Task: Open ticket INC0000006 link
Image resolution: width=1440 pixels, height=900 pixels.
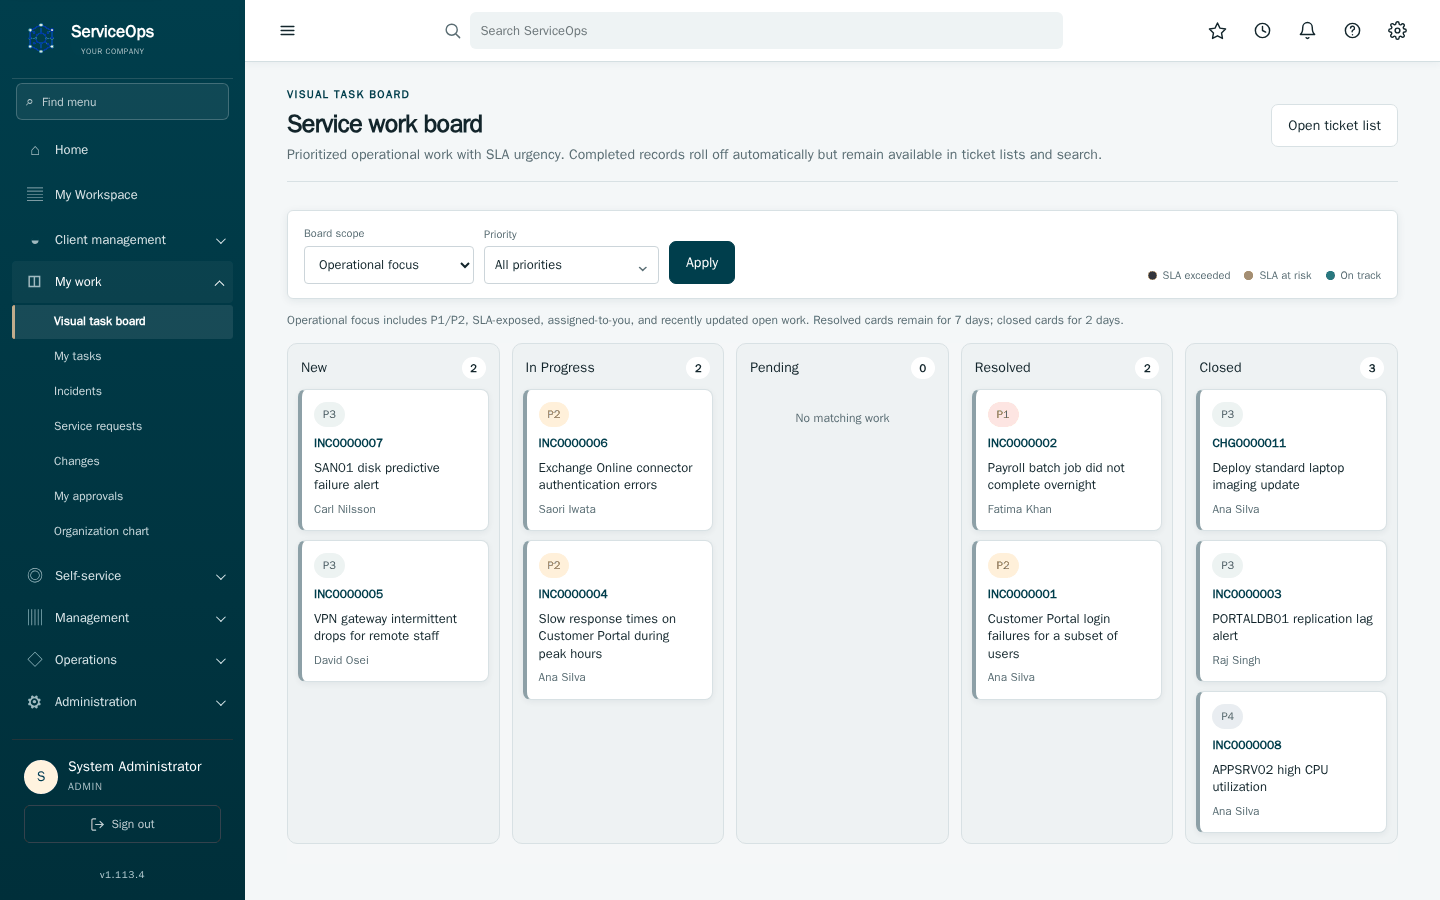Action: [x=573, y=443]
